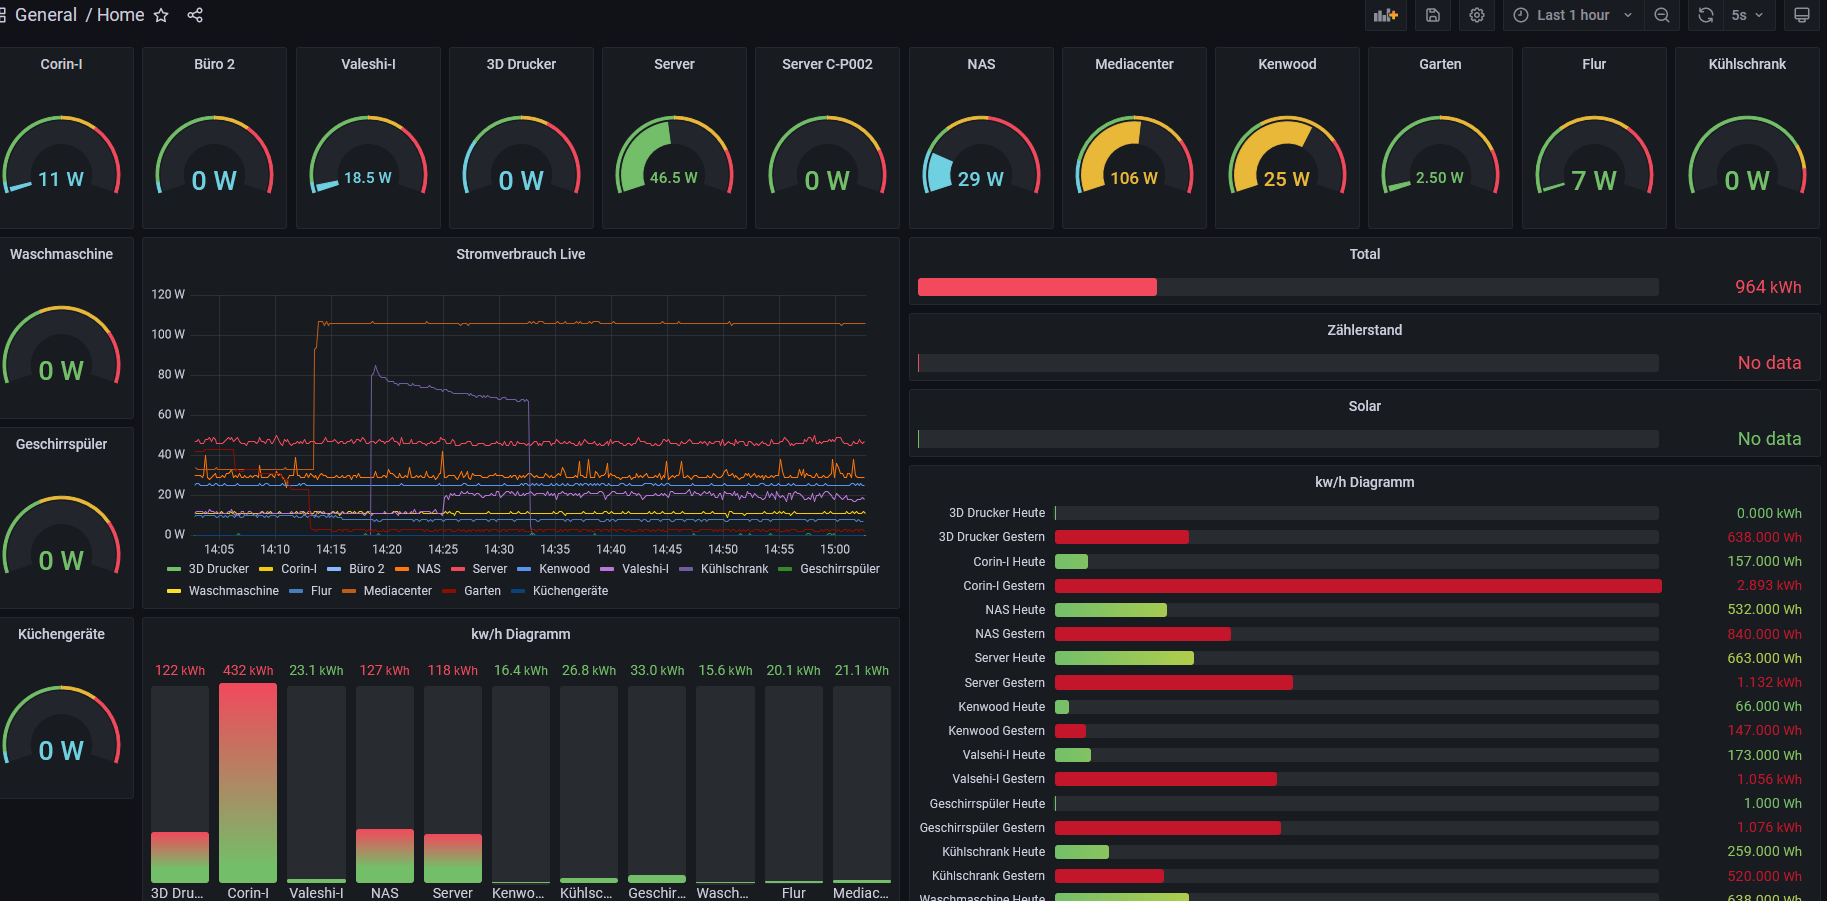Open the General folder breadcrumb

(x=46, y=15)
